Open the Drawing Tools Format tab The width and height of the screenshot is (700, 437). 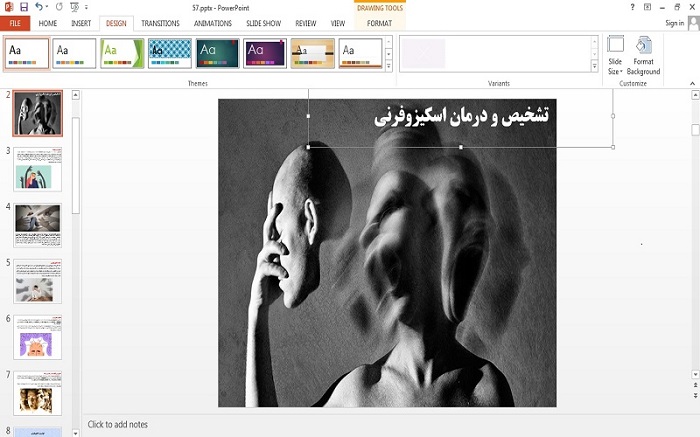click(379, 22)
